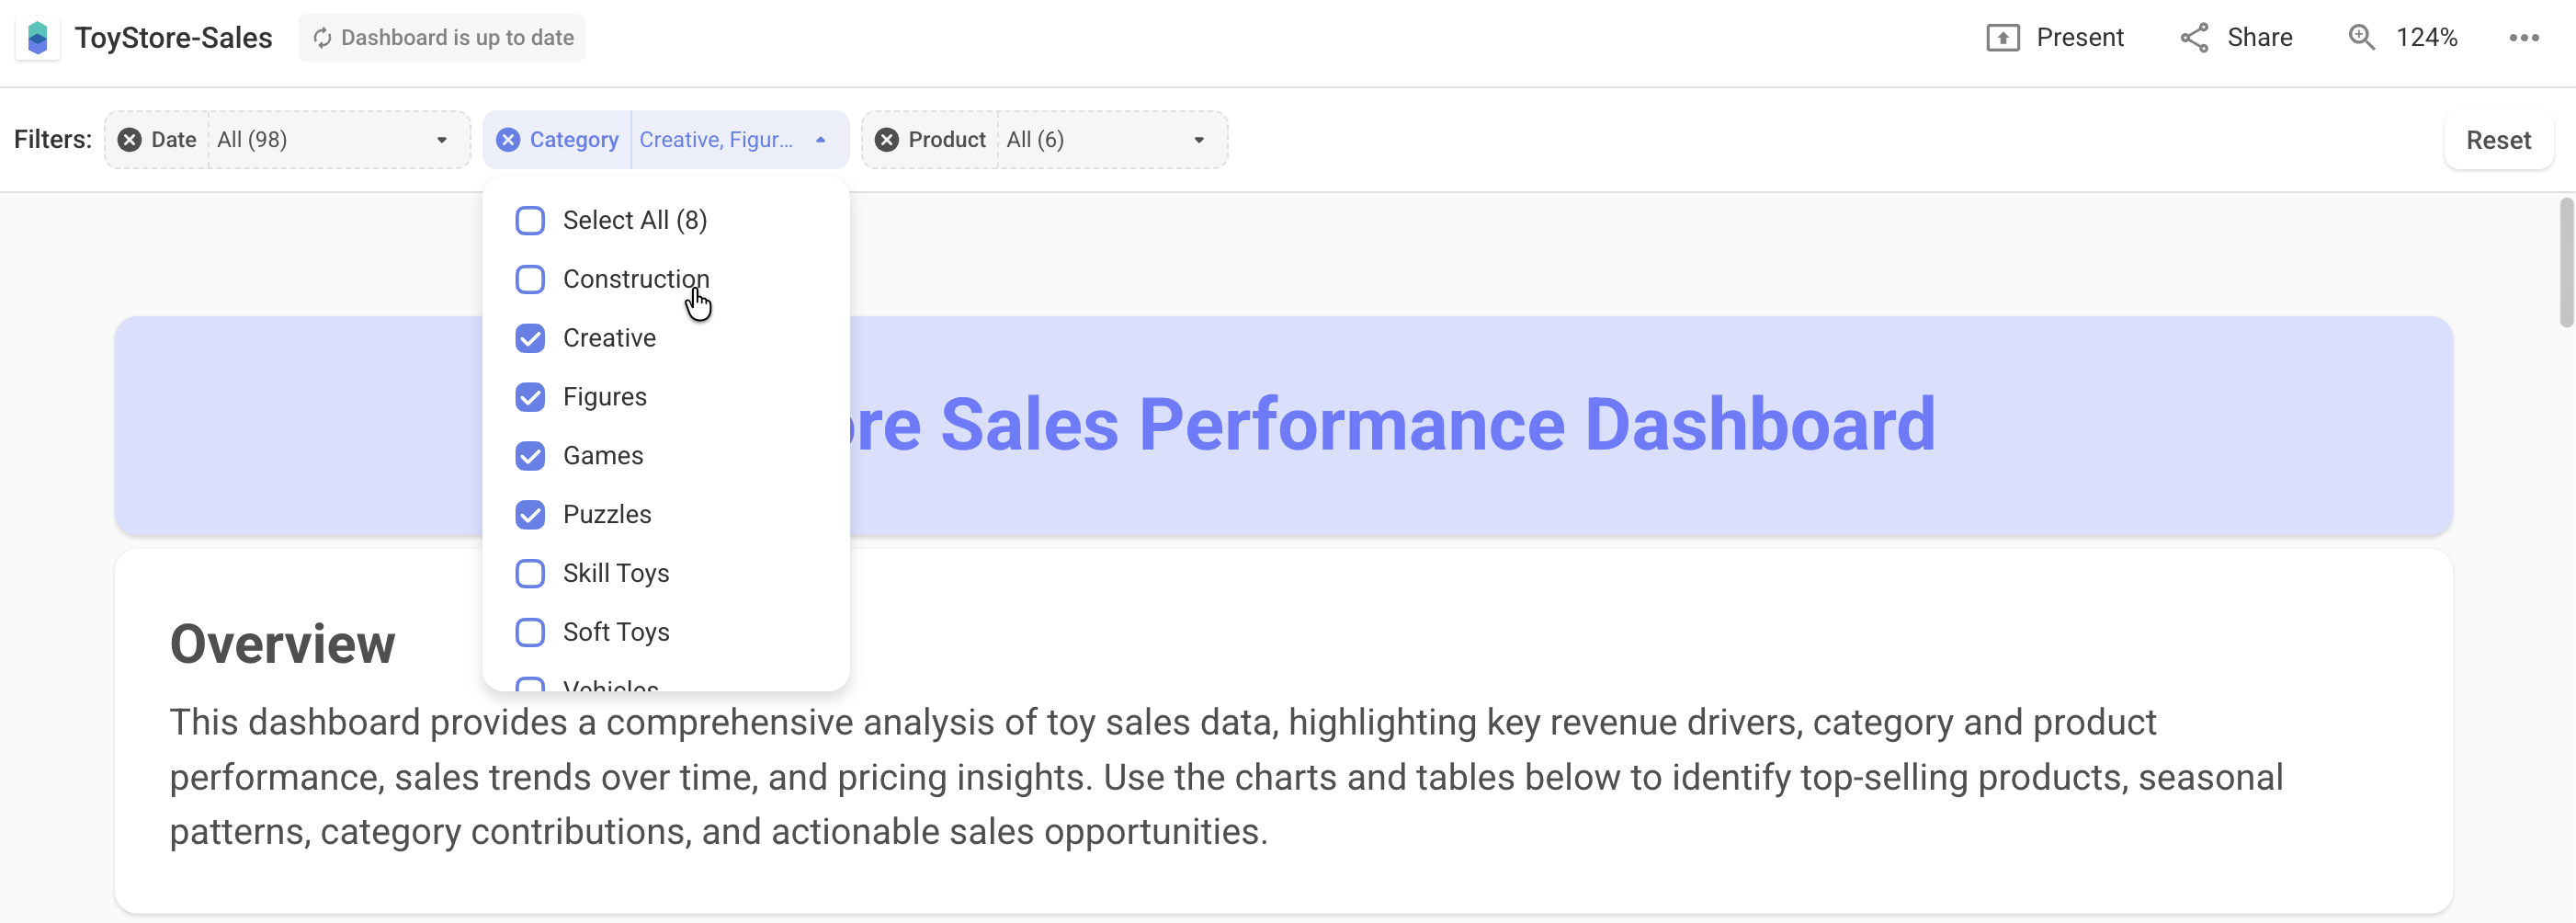
Task: Collapse the Category selection list
Action: point(820,139)
